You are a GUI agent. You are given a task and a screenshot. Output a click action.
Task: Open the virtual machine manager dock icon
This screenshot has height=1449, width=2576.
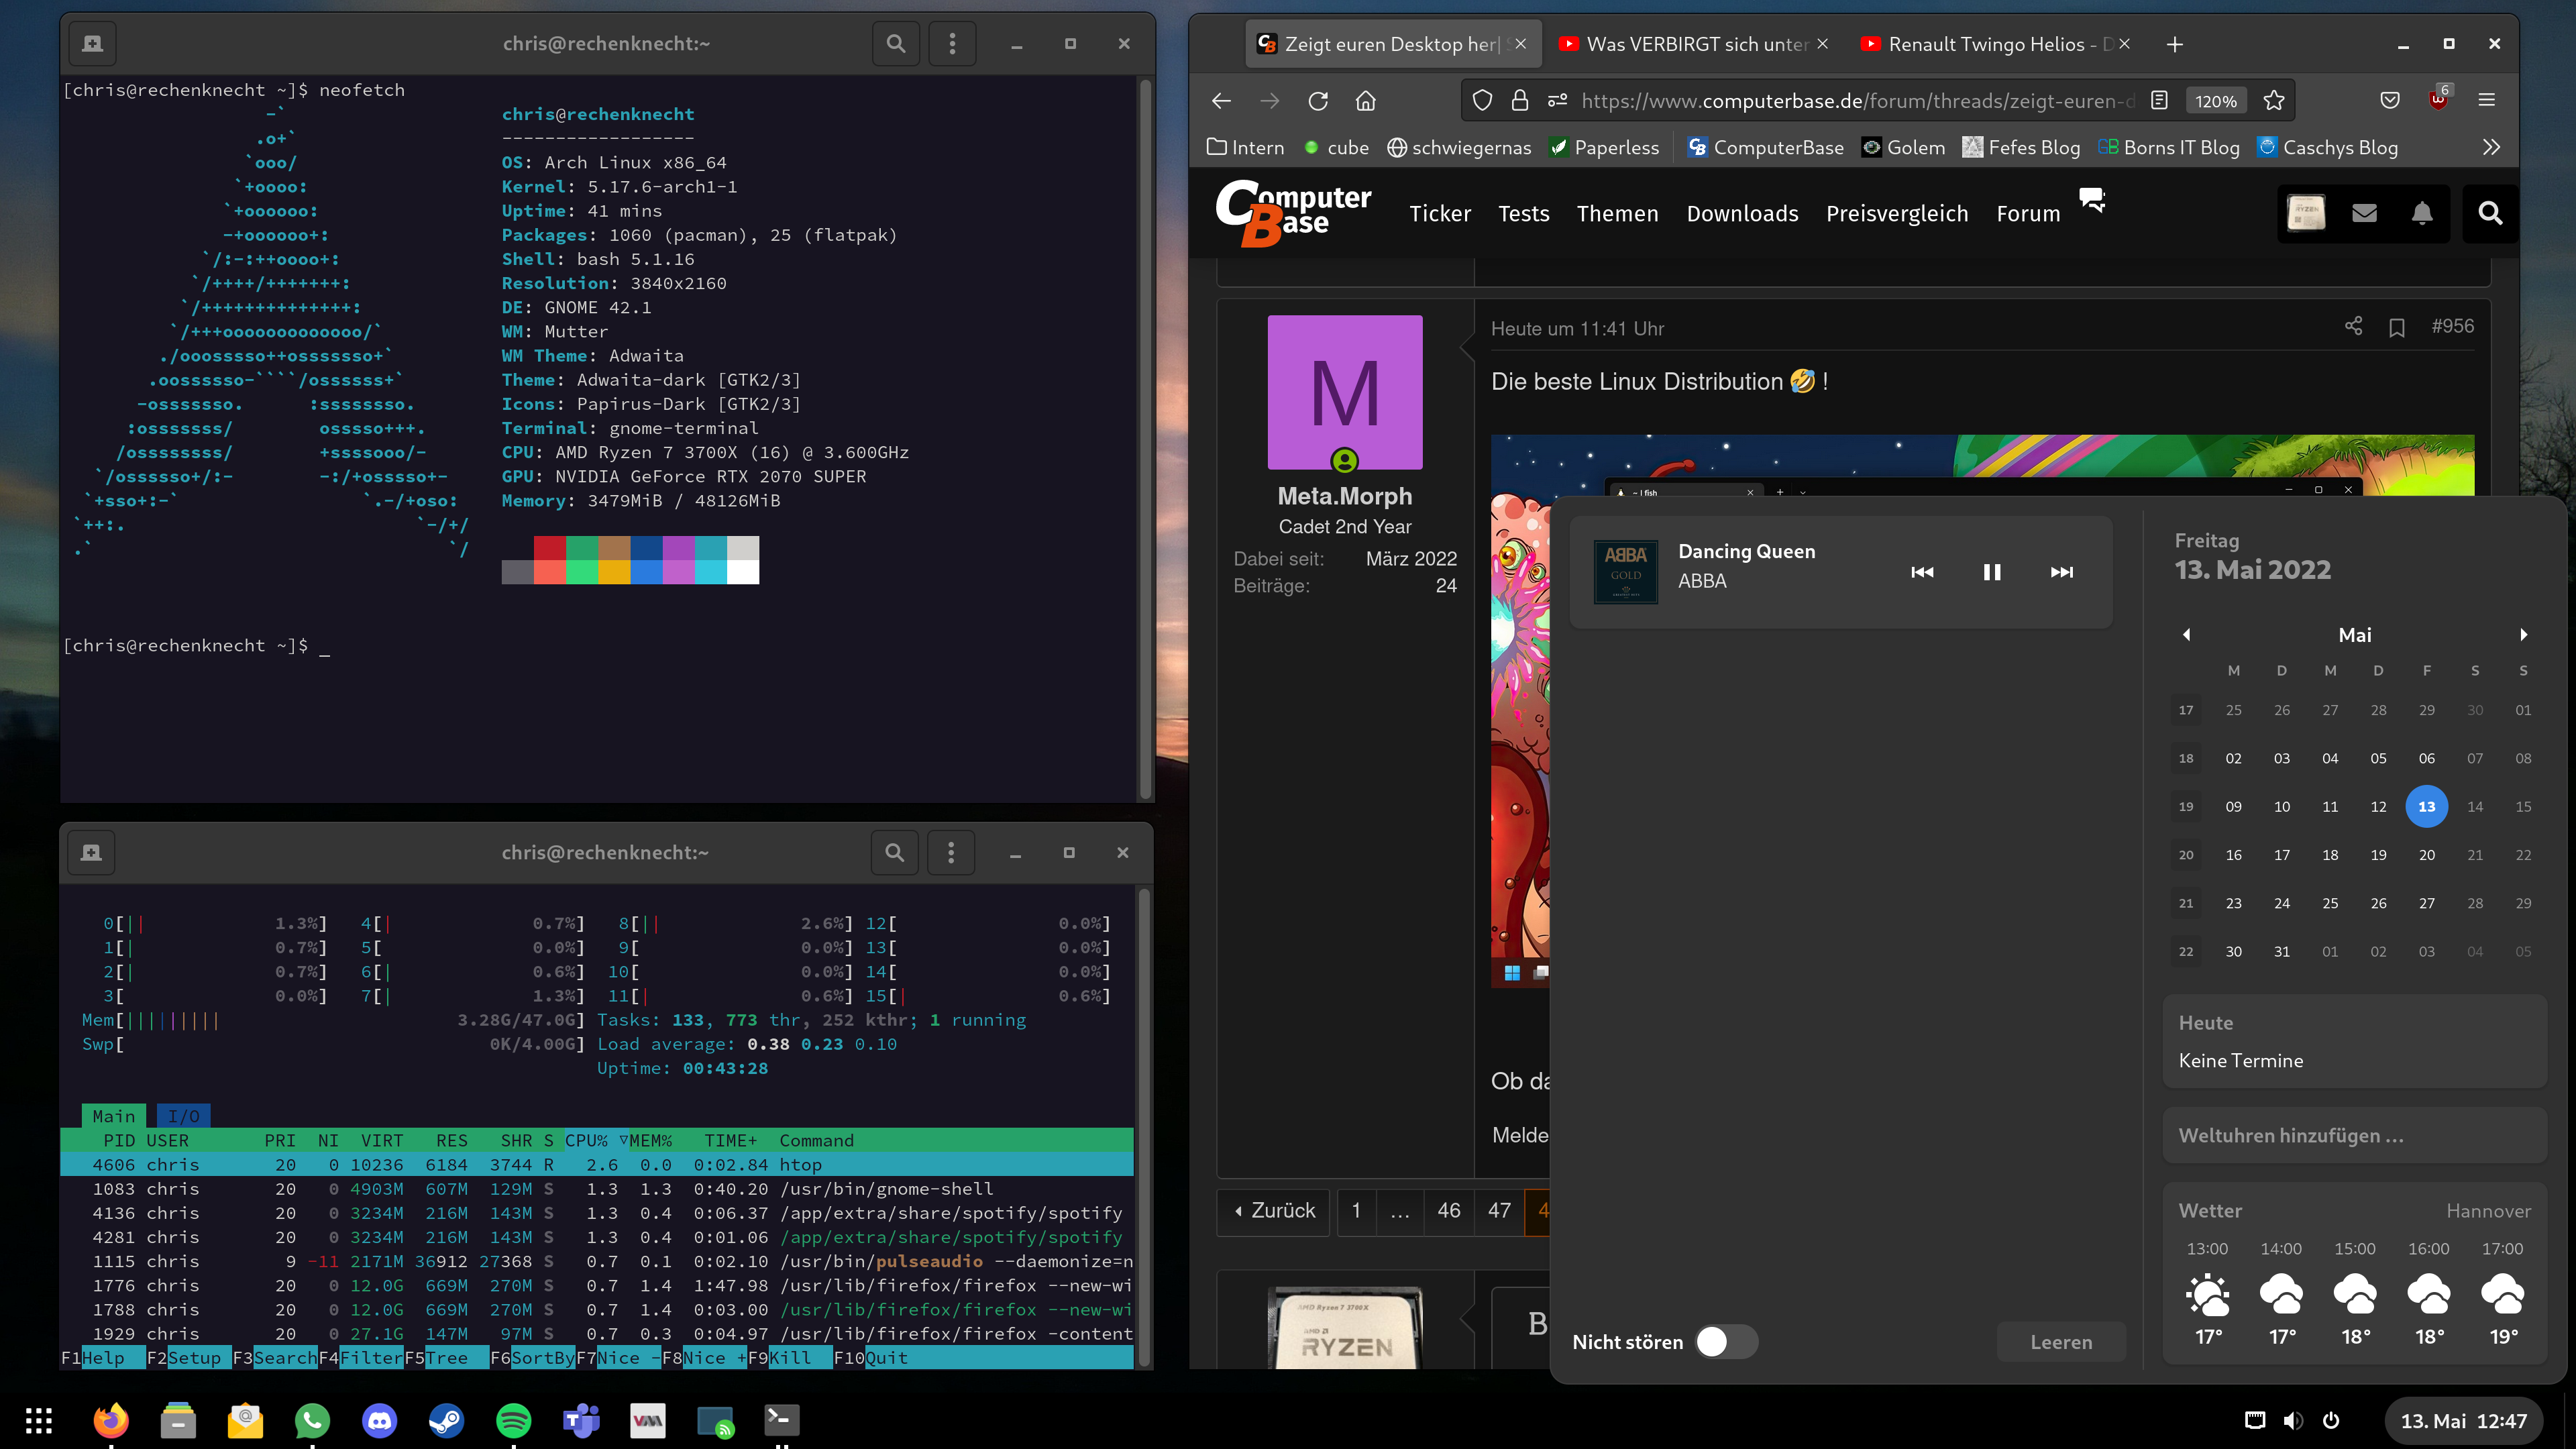pos(648,1420)
